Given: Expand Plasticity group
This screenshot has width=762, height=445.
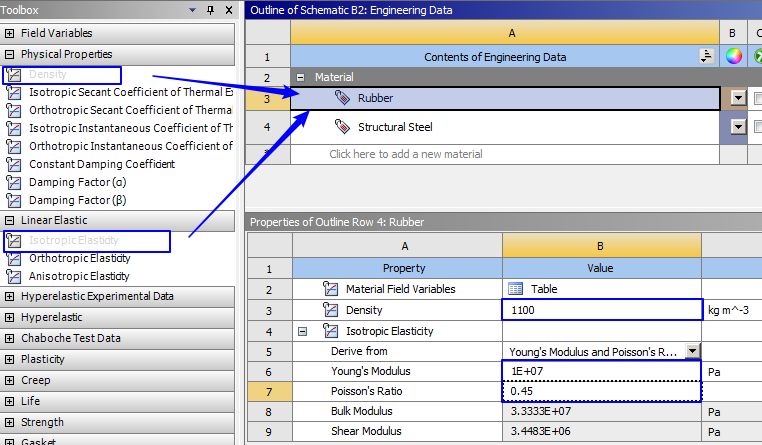Looking at the screenshot, I should pos(9,359).
